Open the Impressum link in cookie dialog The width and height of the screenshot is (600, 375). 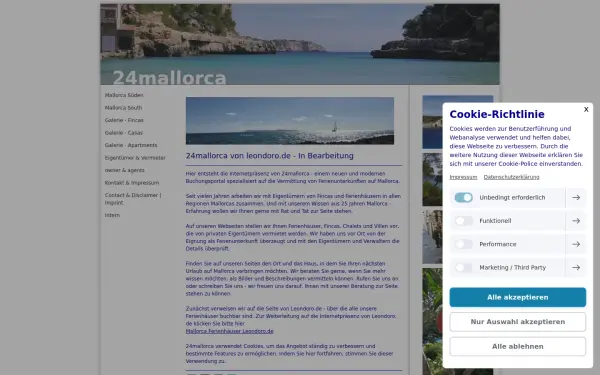pyautogui.click(x=463, y=177)
